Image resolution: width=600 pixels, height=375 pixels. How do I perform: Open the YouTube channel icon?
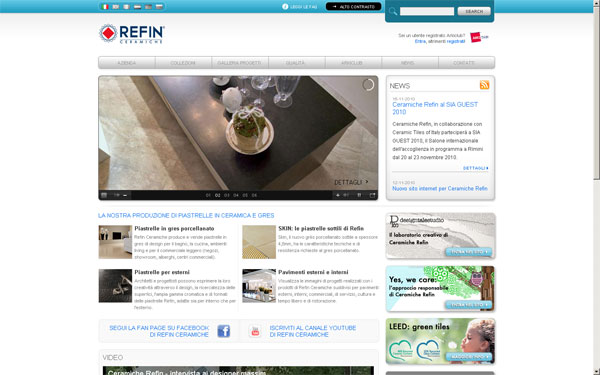pos(255,331)
